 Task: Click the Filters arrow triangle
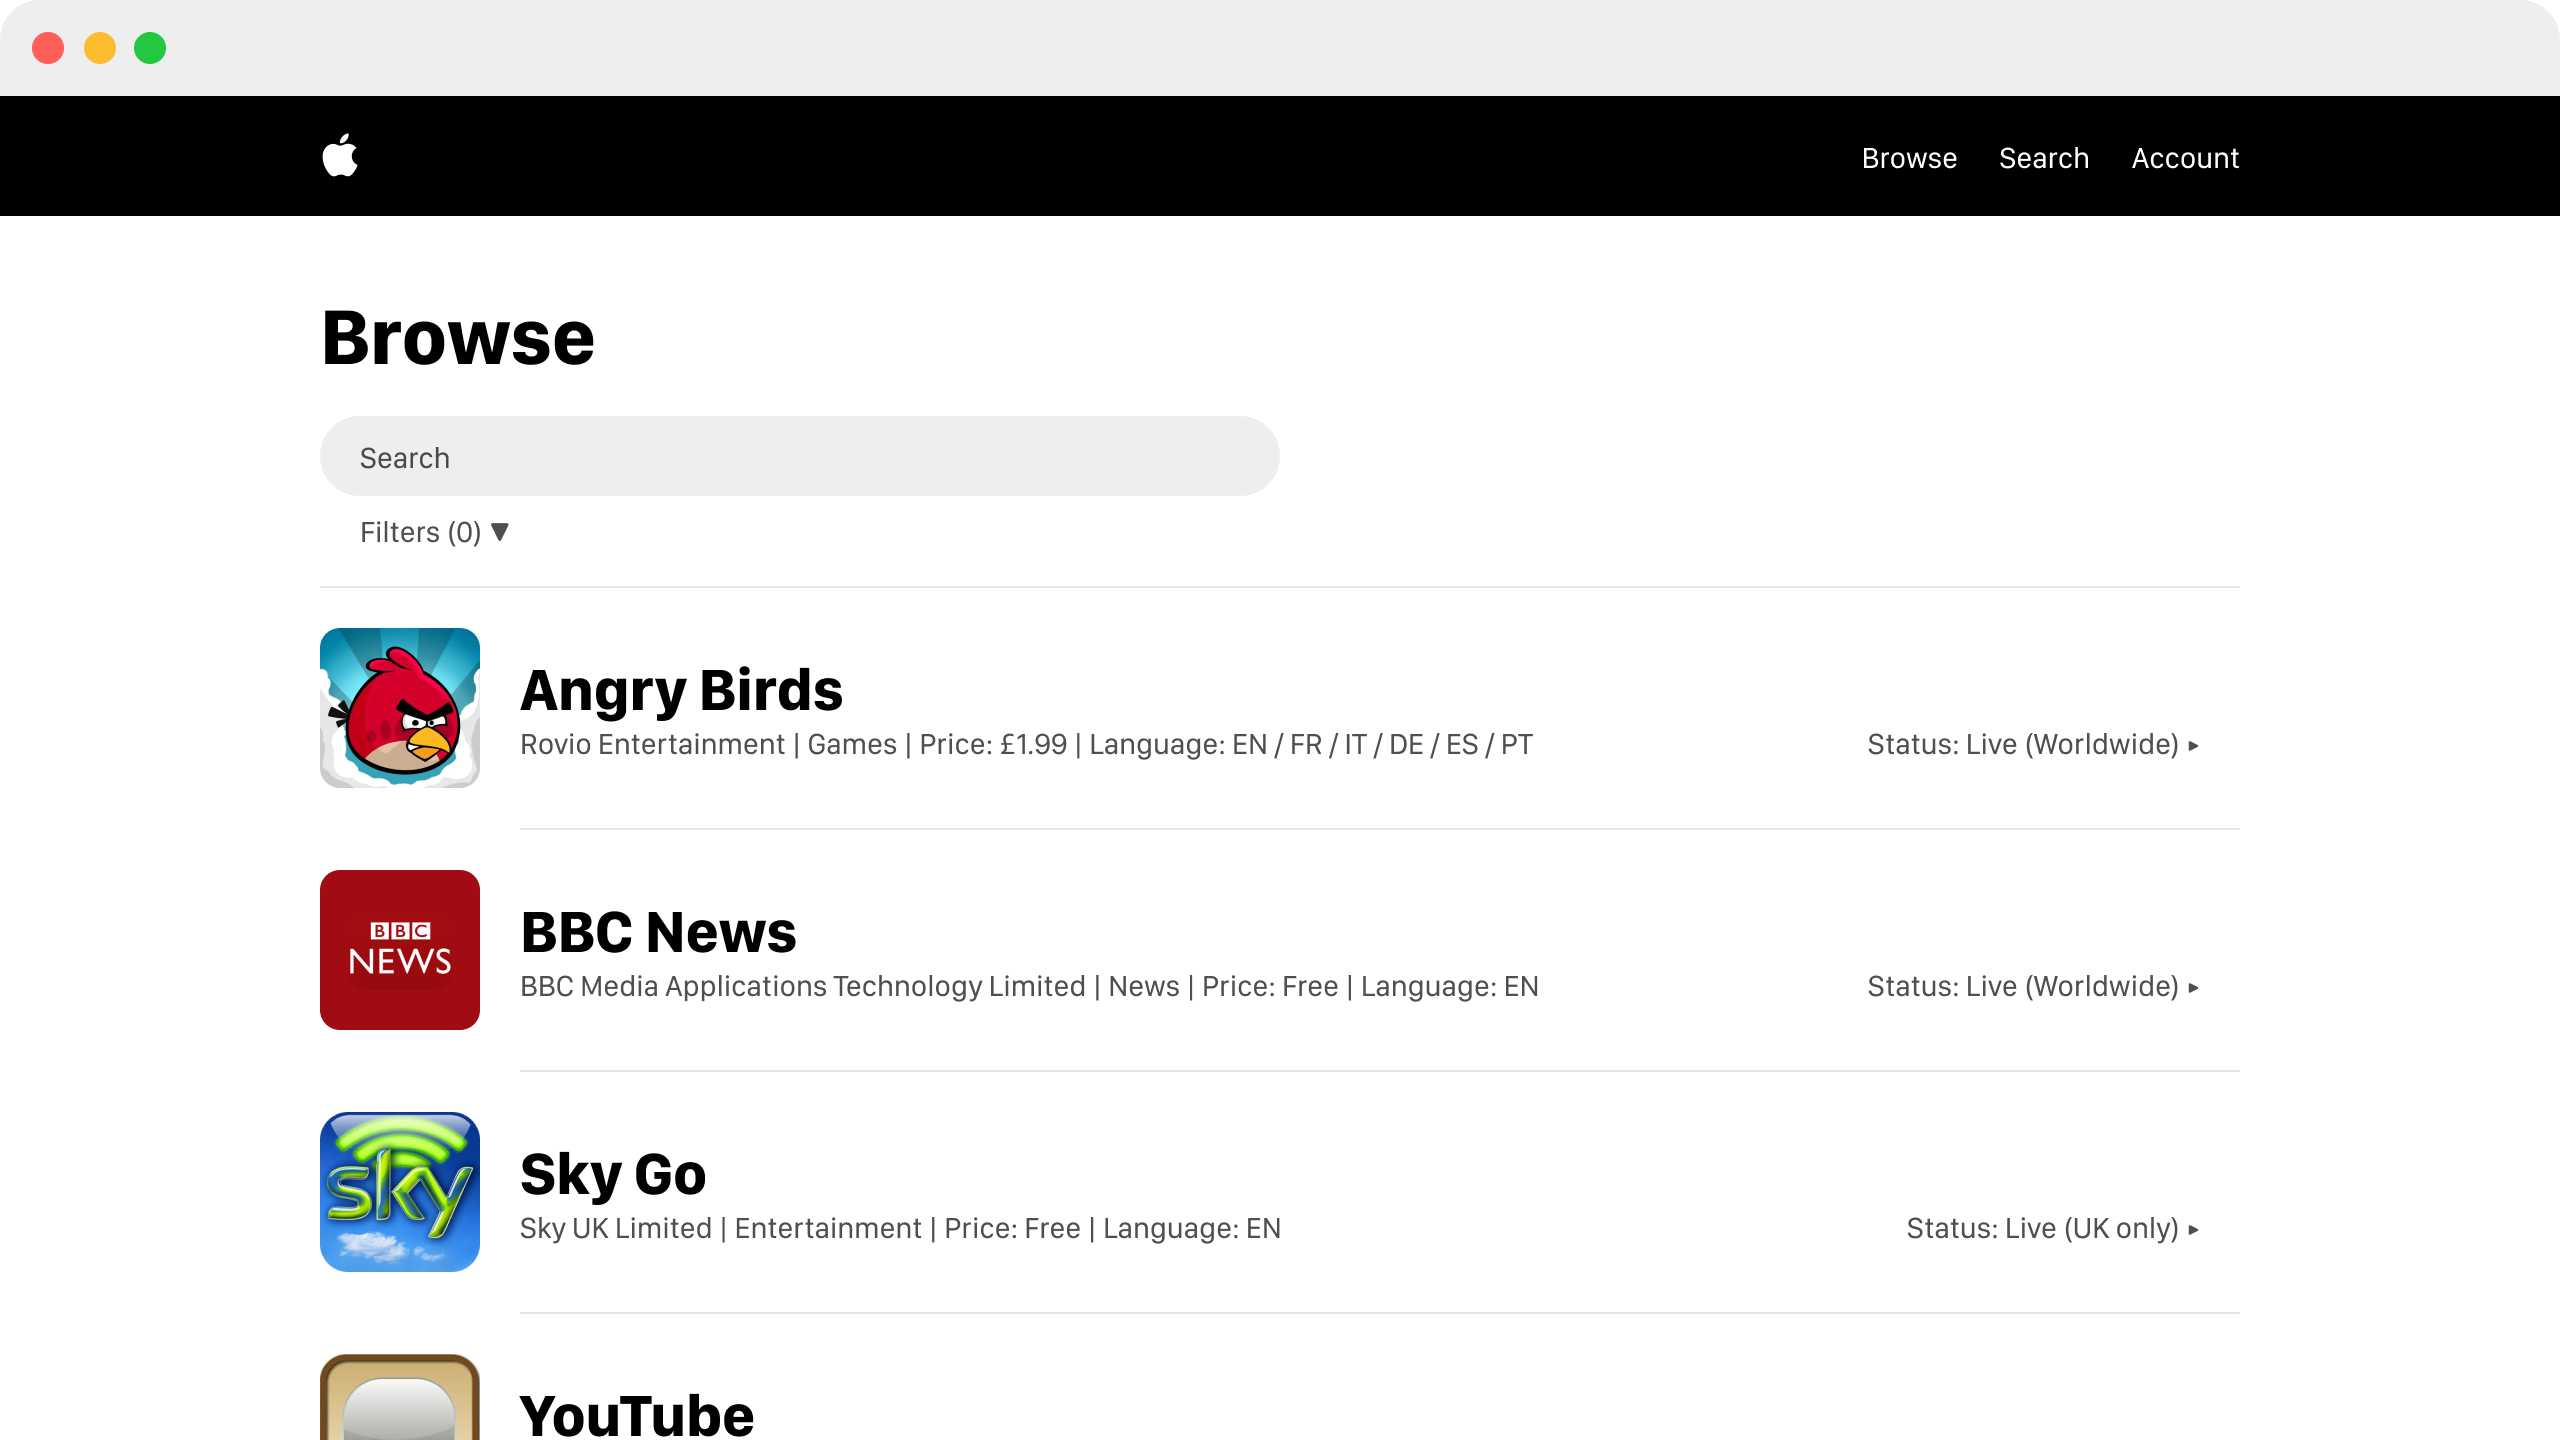[x=500, y=531]
